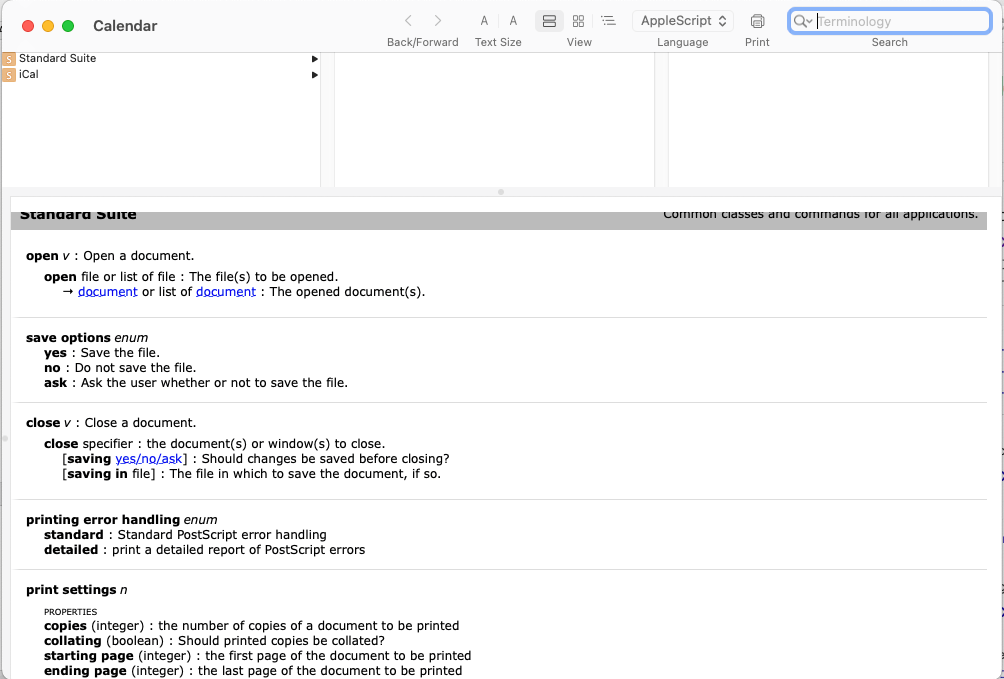This screenshot has width=1004, height=679.
Task: Click the Standard Suite orange S icon
Action: 9,59
